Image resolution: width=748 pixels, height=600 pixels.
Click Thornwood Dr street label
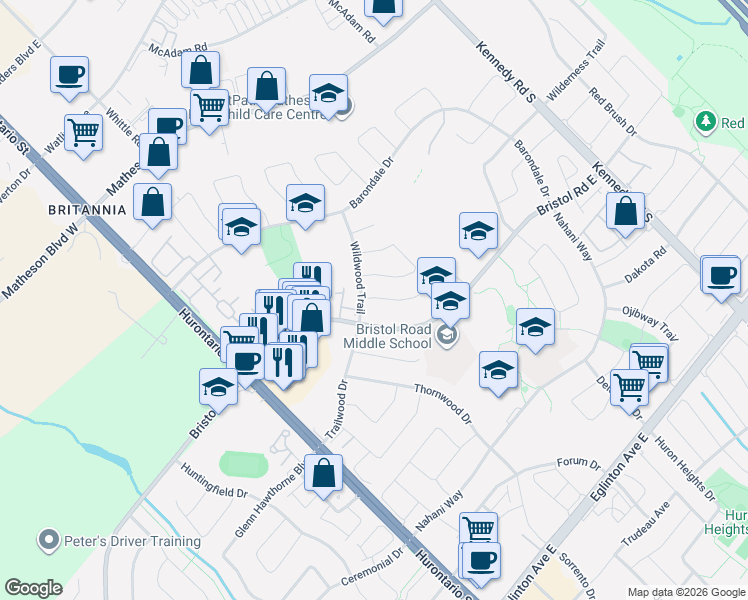point(443,404)
